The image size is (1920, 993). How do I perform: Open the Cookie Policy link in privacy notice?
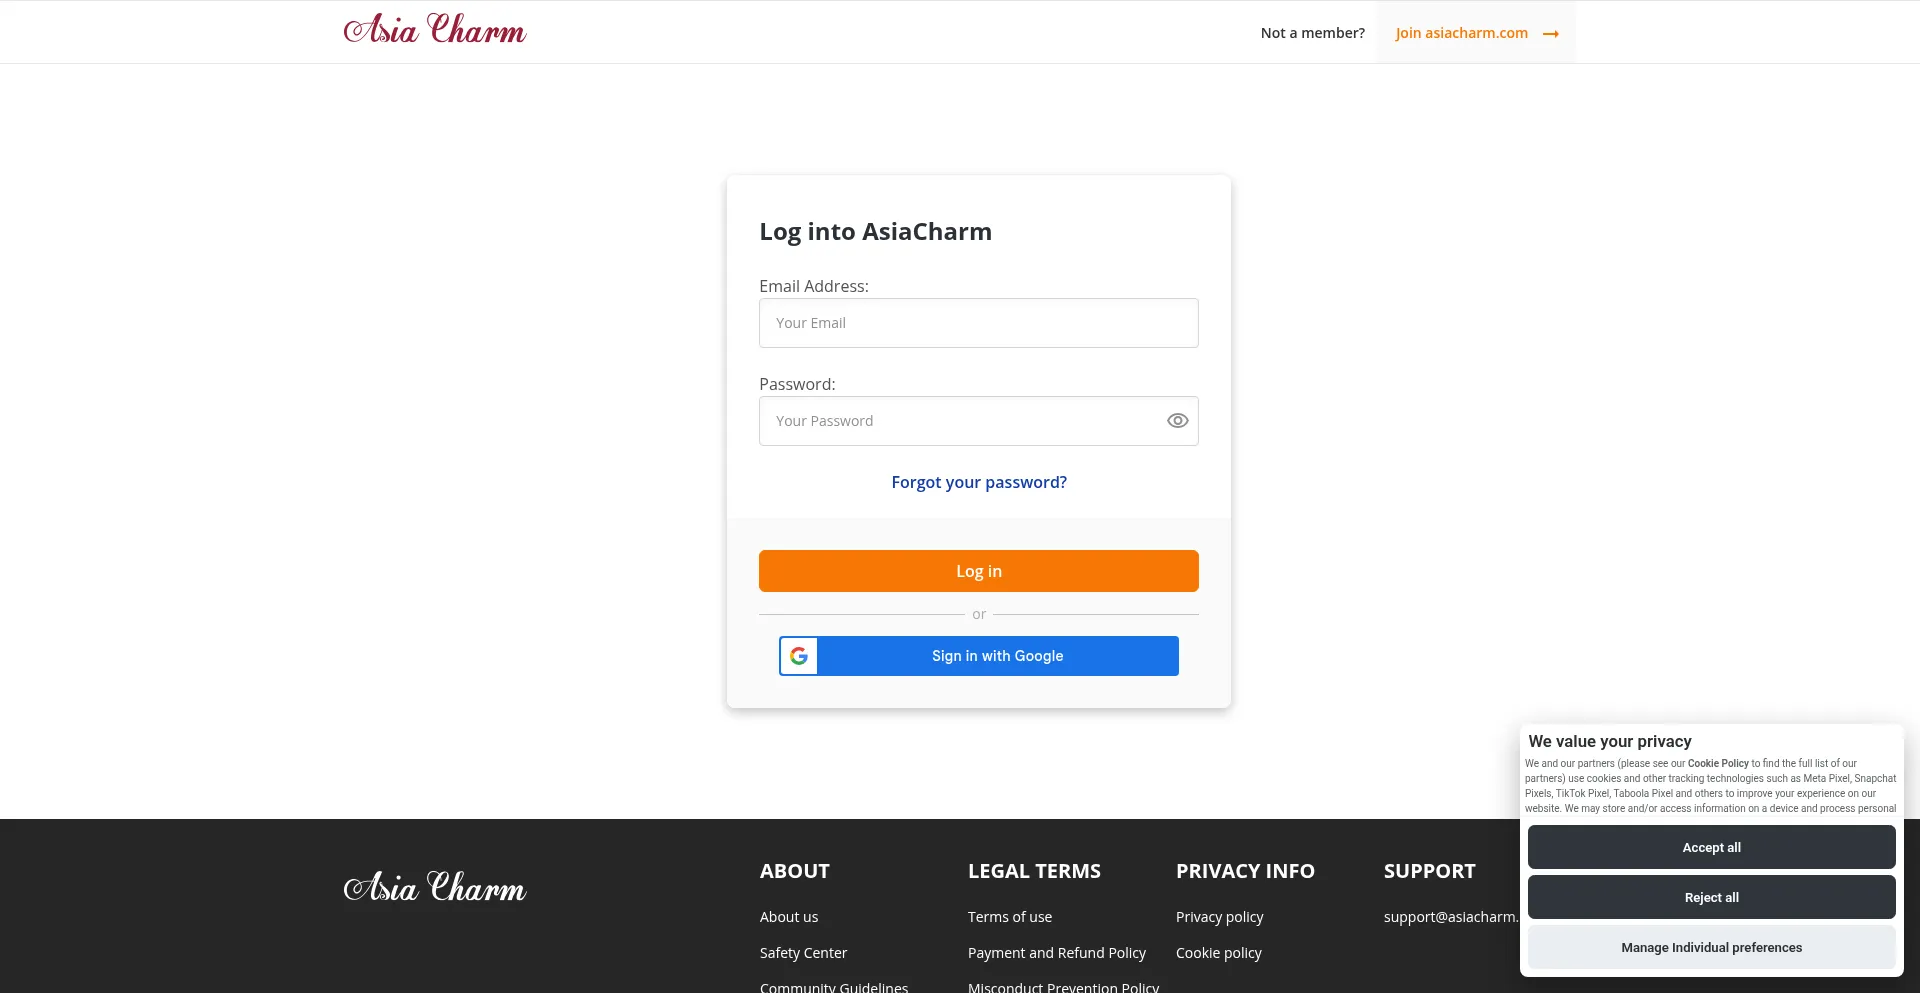point(1718,763)
